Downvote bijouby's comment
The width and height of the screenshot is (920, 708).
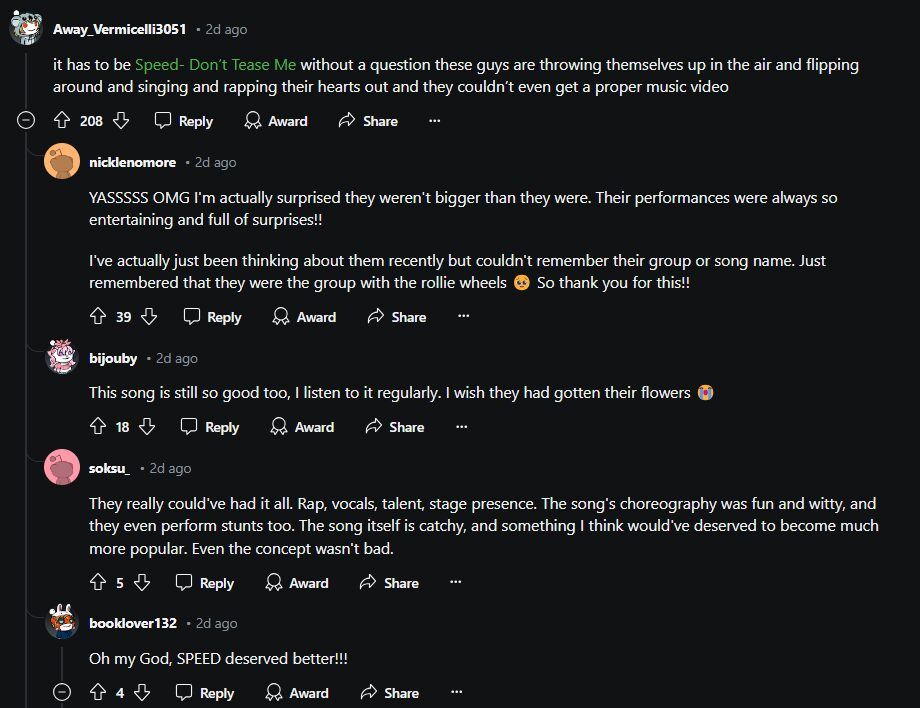(147, 427)
